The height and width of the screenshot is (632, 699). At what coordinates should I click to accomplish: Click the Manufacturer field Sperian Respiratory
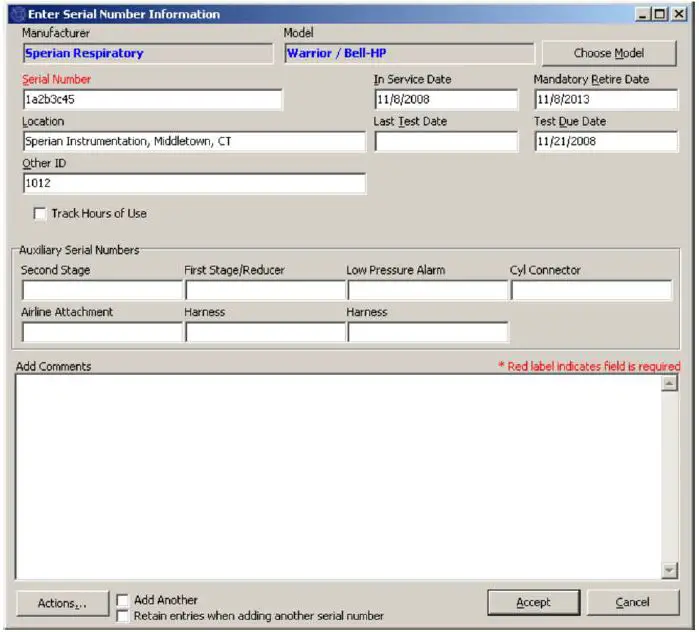click(148, 53)
